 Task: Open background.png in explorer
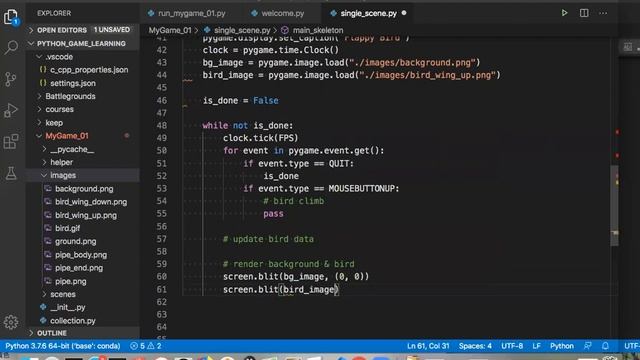pos(83,189)
